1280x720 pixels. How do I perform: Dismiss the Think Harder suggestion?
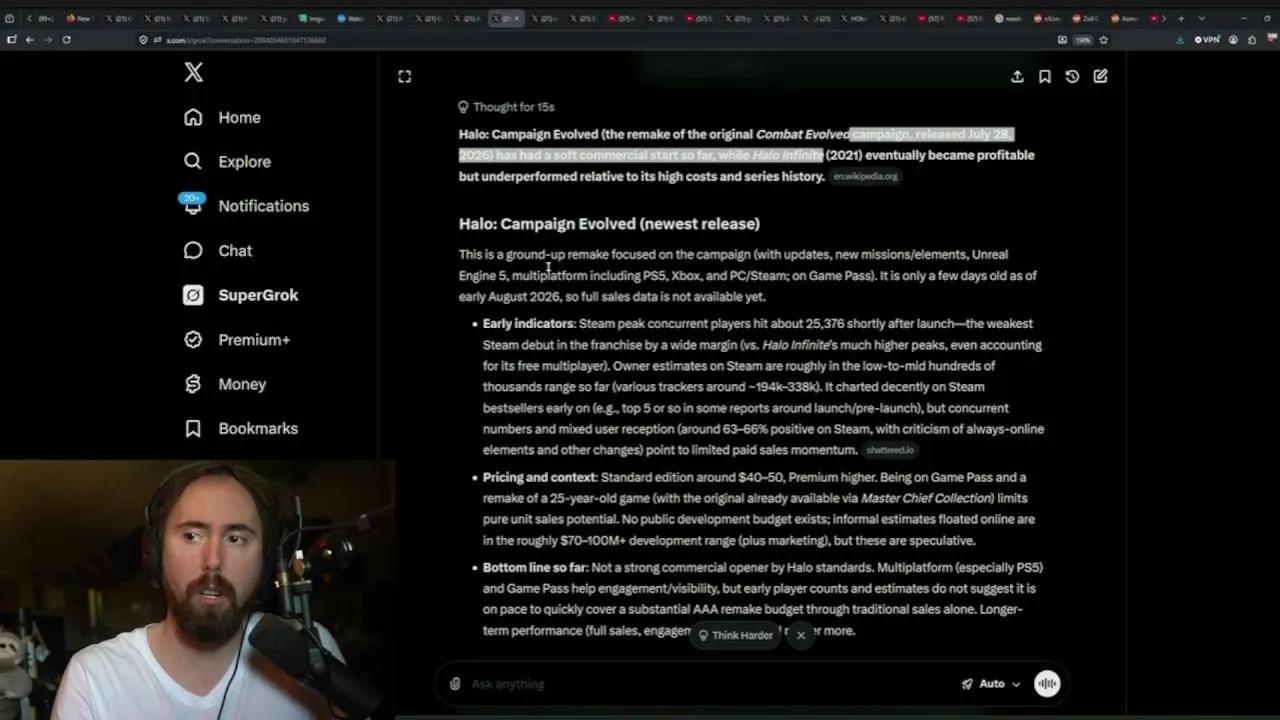[x=801, y=635]
